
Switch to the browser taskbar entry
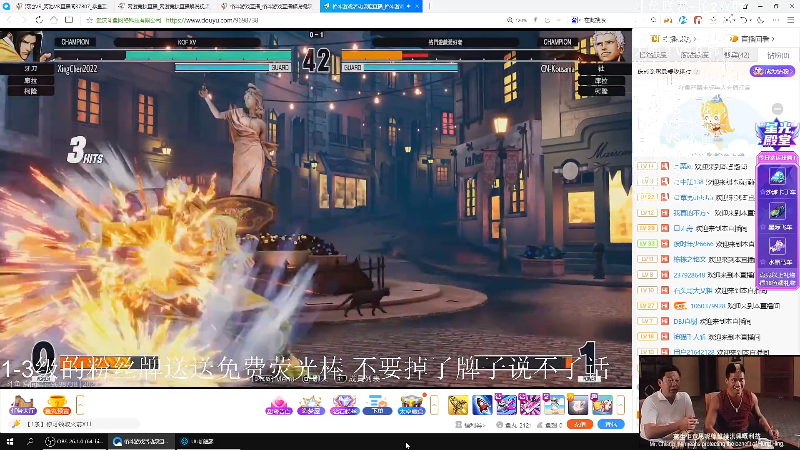(x=141, y=441)
